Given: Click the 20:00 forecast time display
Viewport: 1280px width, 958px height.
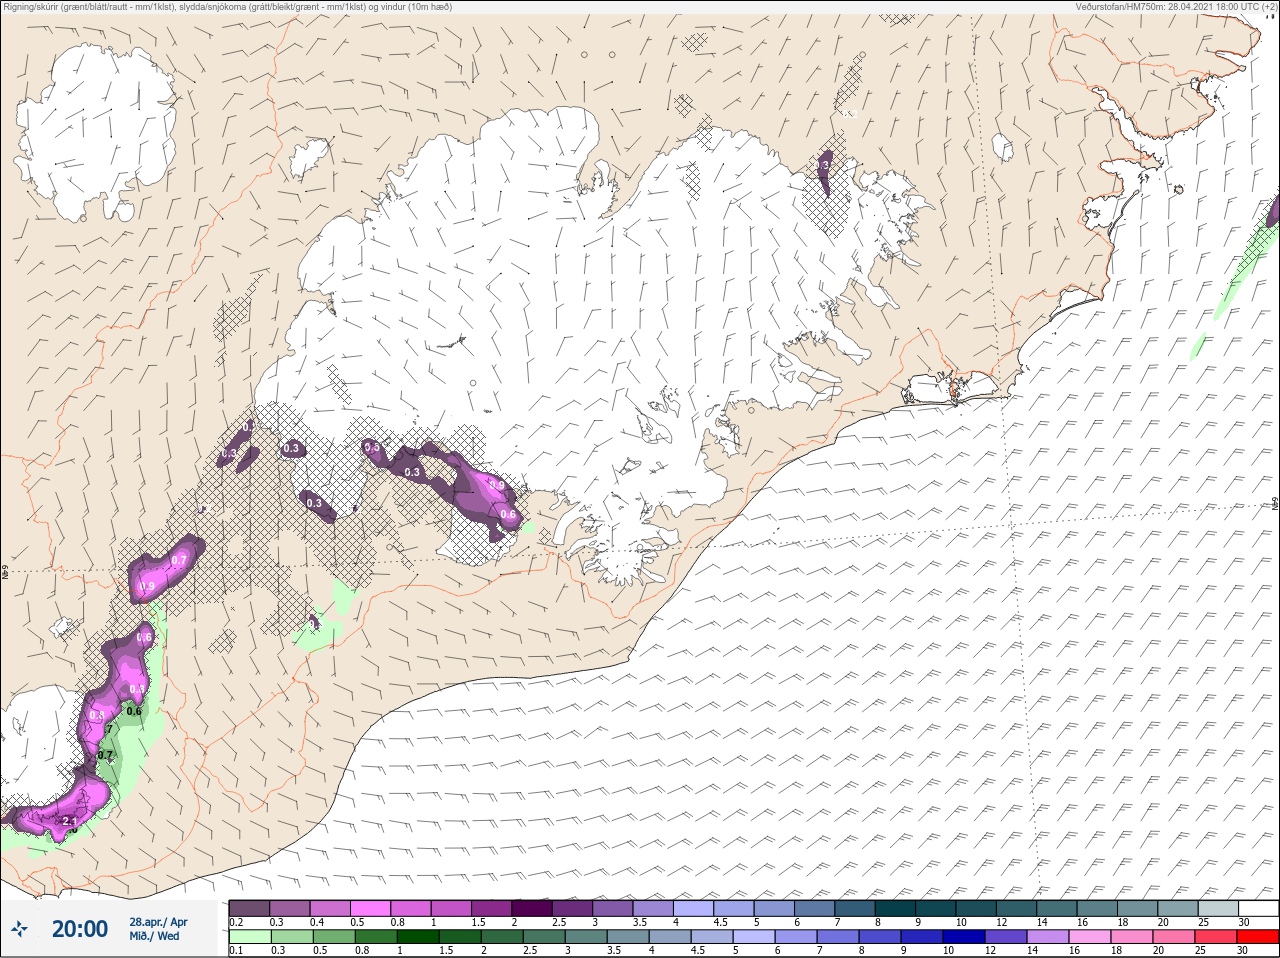Looking at the screenshot, I should point(80,929).
